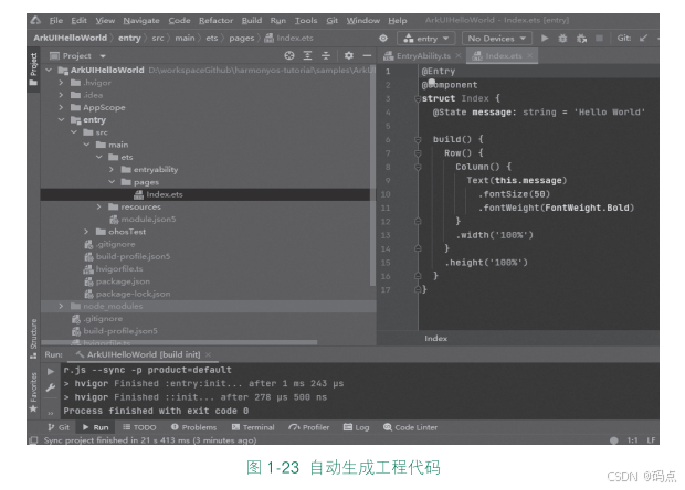The width and height of the screenshot is (685, 490).
Task: Close the Index.ets editor tab
Action: coord(529,55)
